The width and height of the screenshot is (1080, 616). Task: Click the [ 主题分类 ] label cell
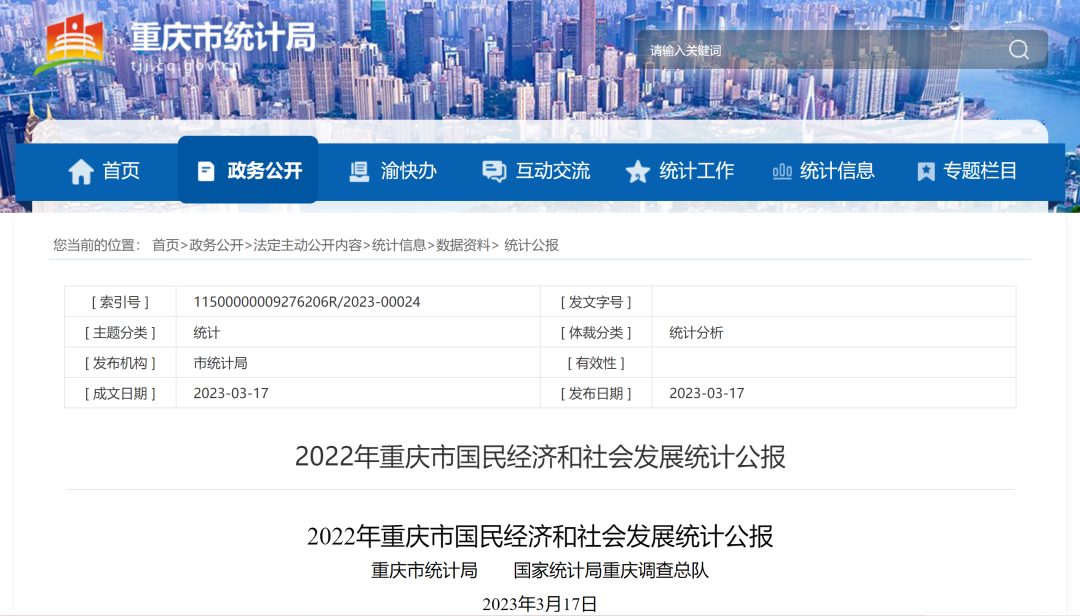121,333
